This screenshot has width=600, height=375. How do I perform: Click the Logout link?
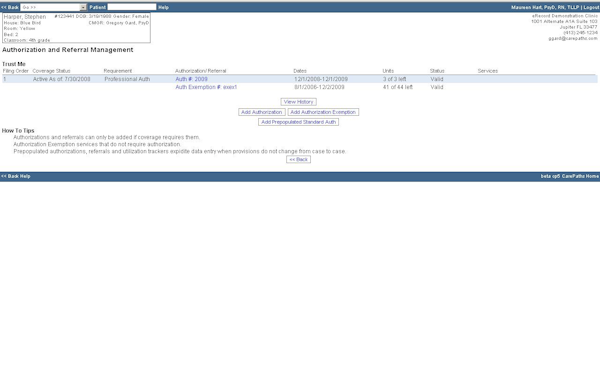(x=591, y=7)
